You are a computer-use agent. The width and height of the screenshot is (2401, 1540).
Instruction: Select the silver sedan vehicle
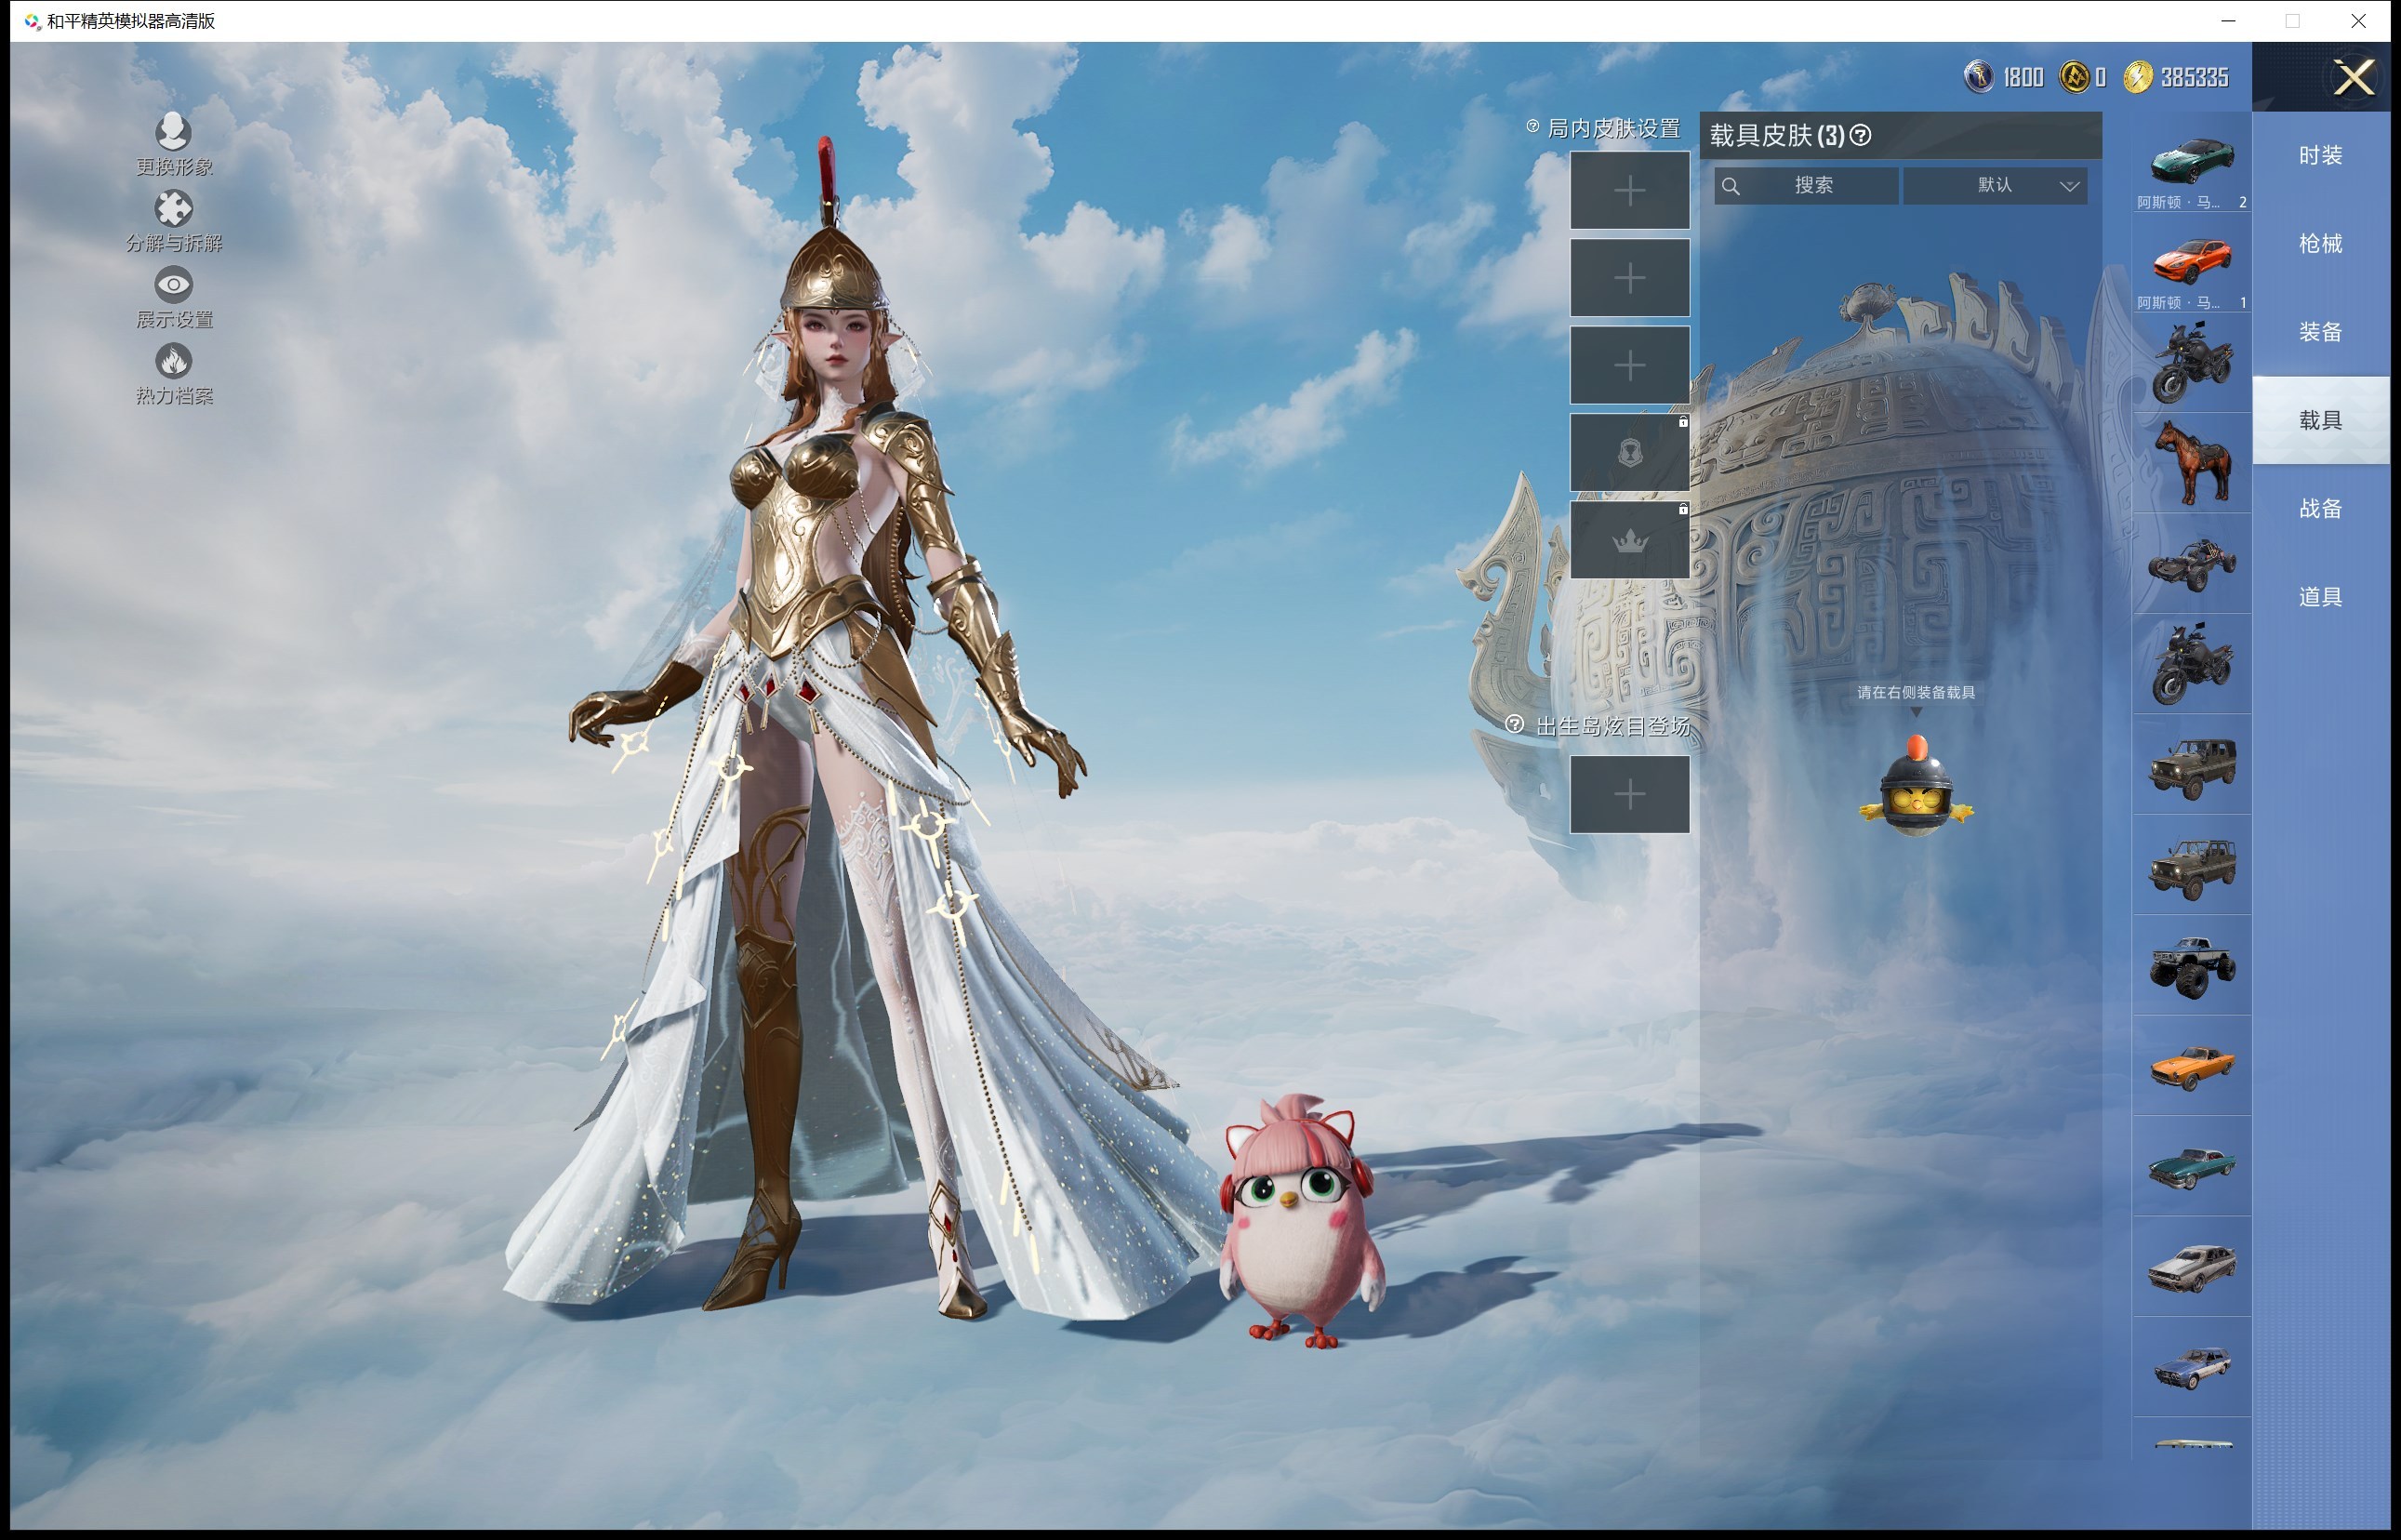(x=2191, y=1267)
